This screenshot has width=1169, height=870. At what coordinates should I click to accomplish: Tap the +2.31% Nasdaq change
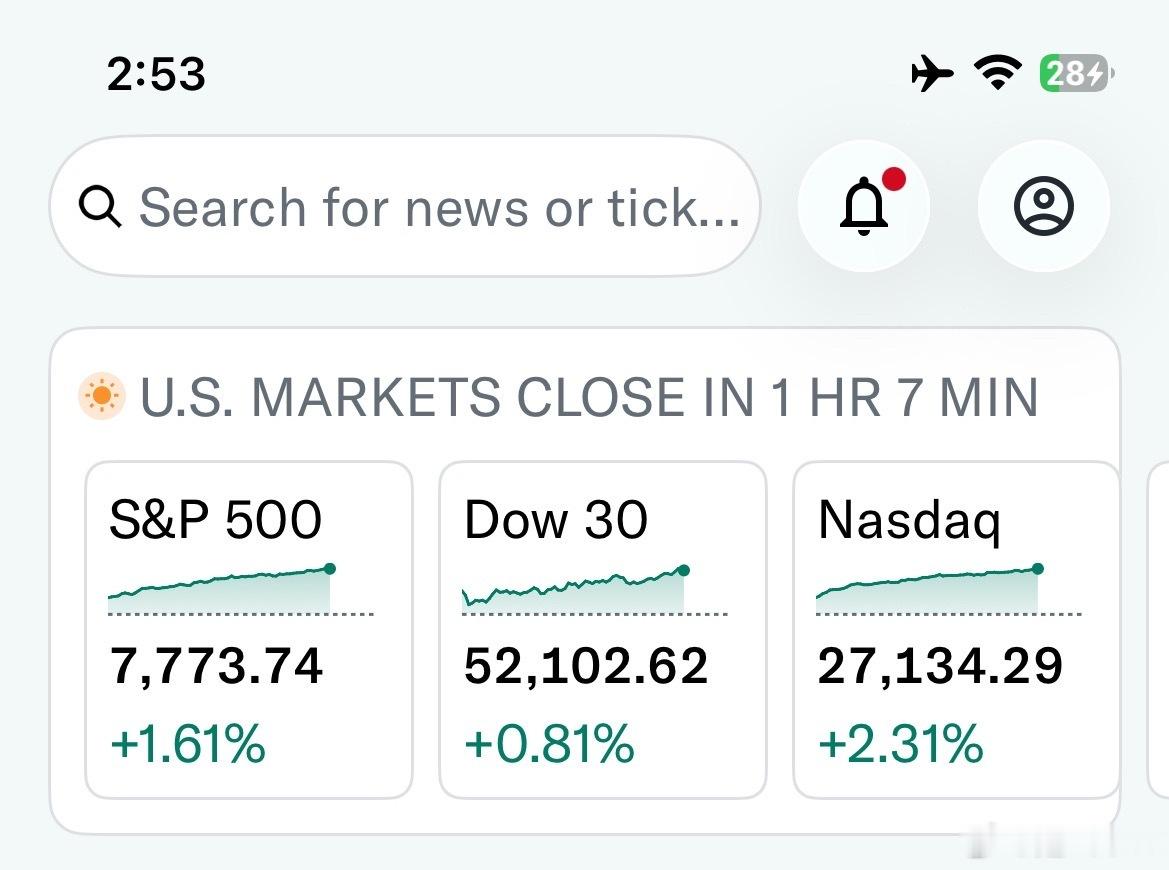pos(901,743)
